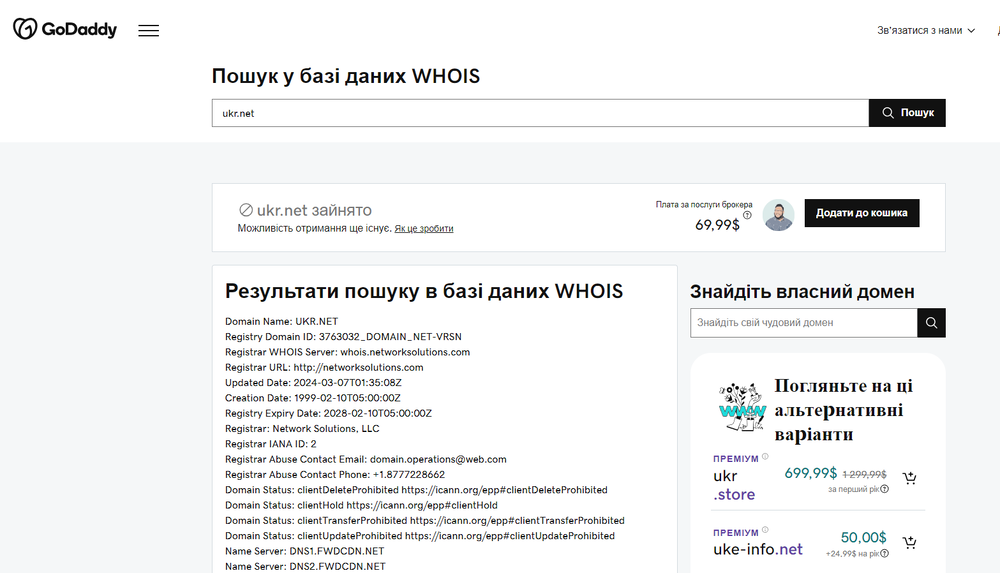Click the info icon next to за перший рік
This screenshot has height=573, width=1000.
tap(885, 489)
